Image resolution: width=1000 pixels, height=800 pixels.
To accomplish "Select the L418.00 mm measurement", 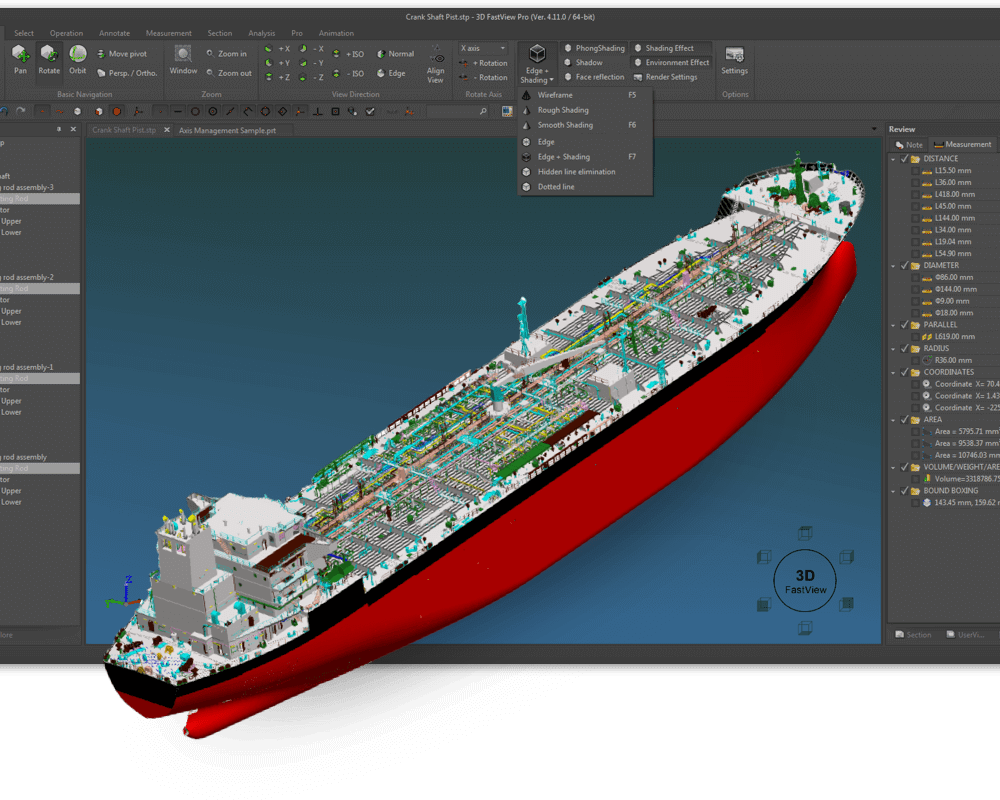I will (x=955, y=195).
